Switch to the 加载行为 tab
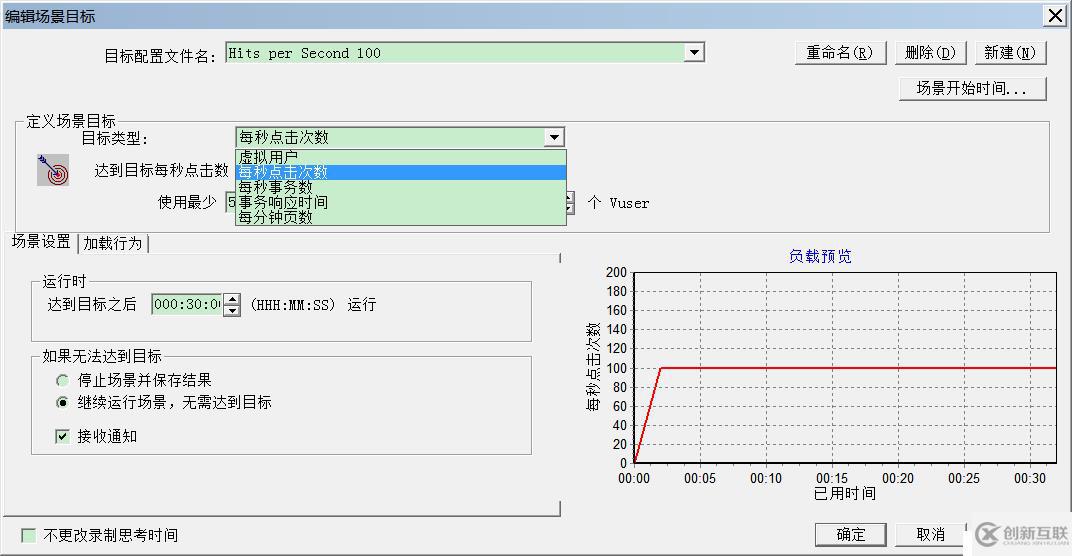 tap(113, 243)
